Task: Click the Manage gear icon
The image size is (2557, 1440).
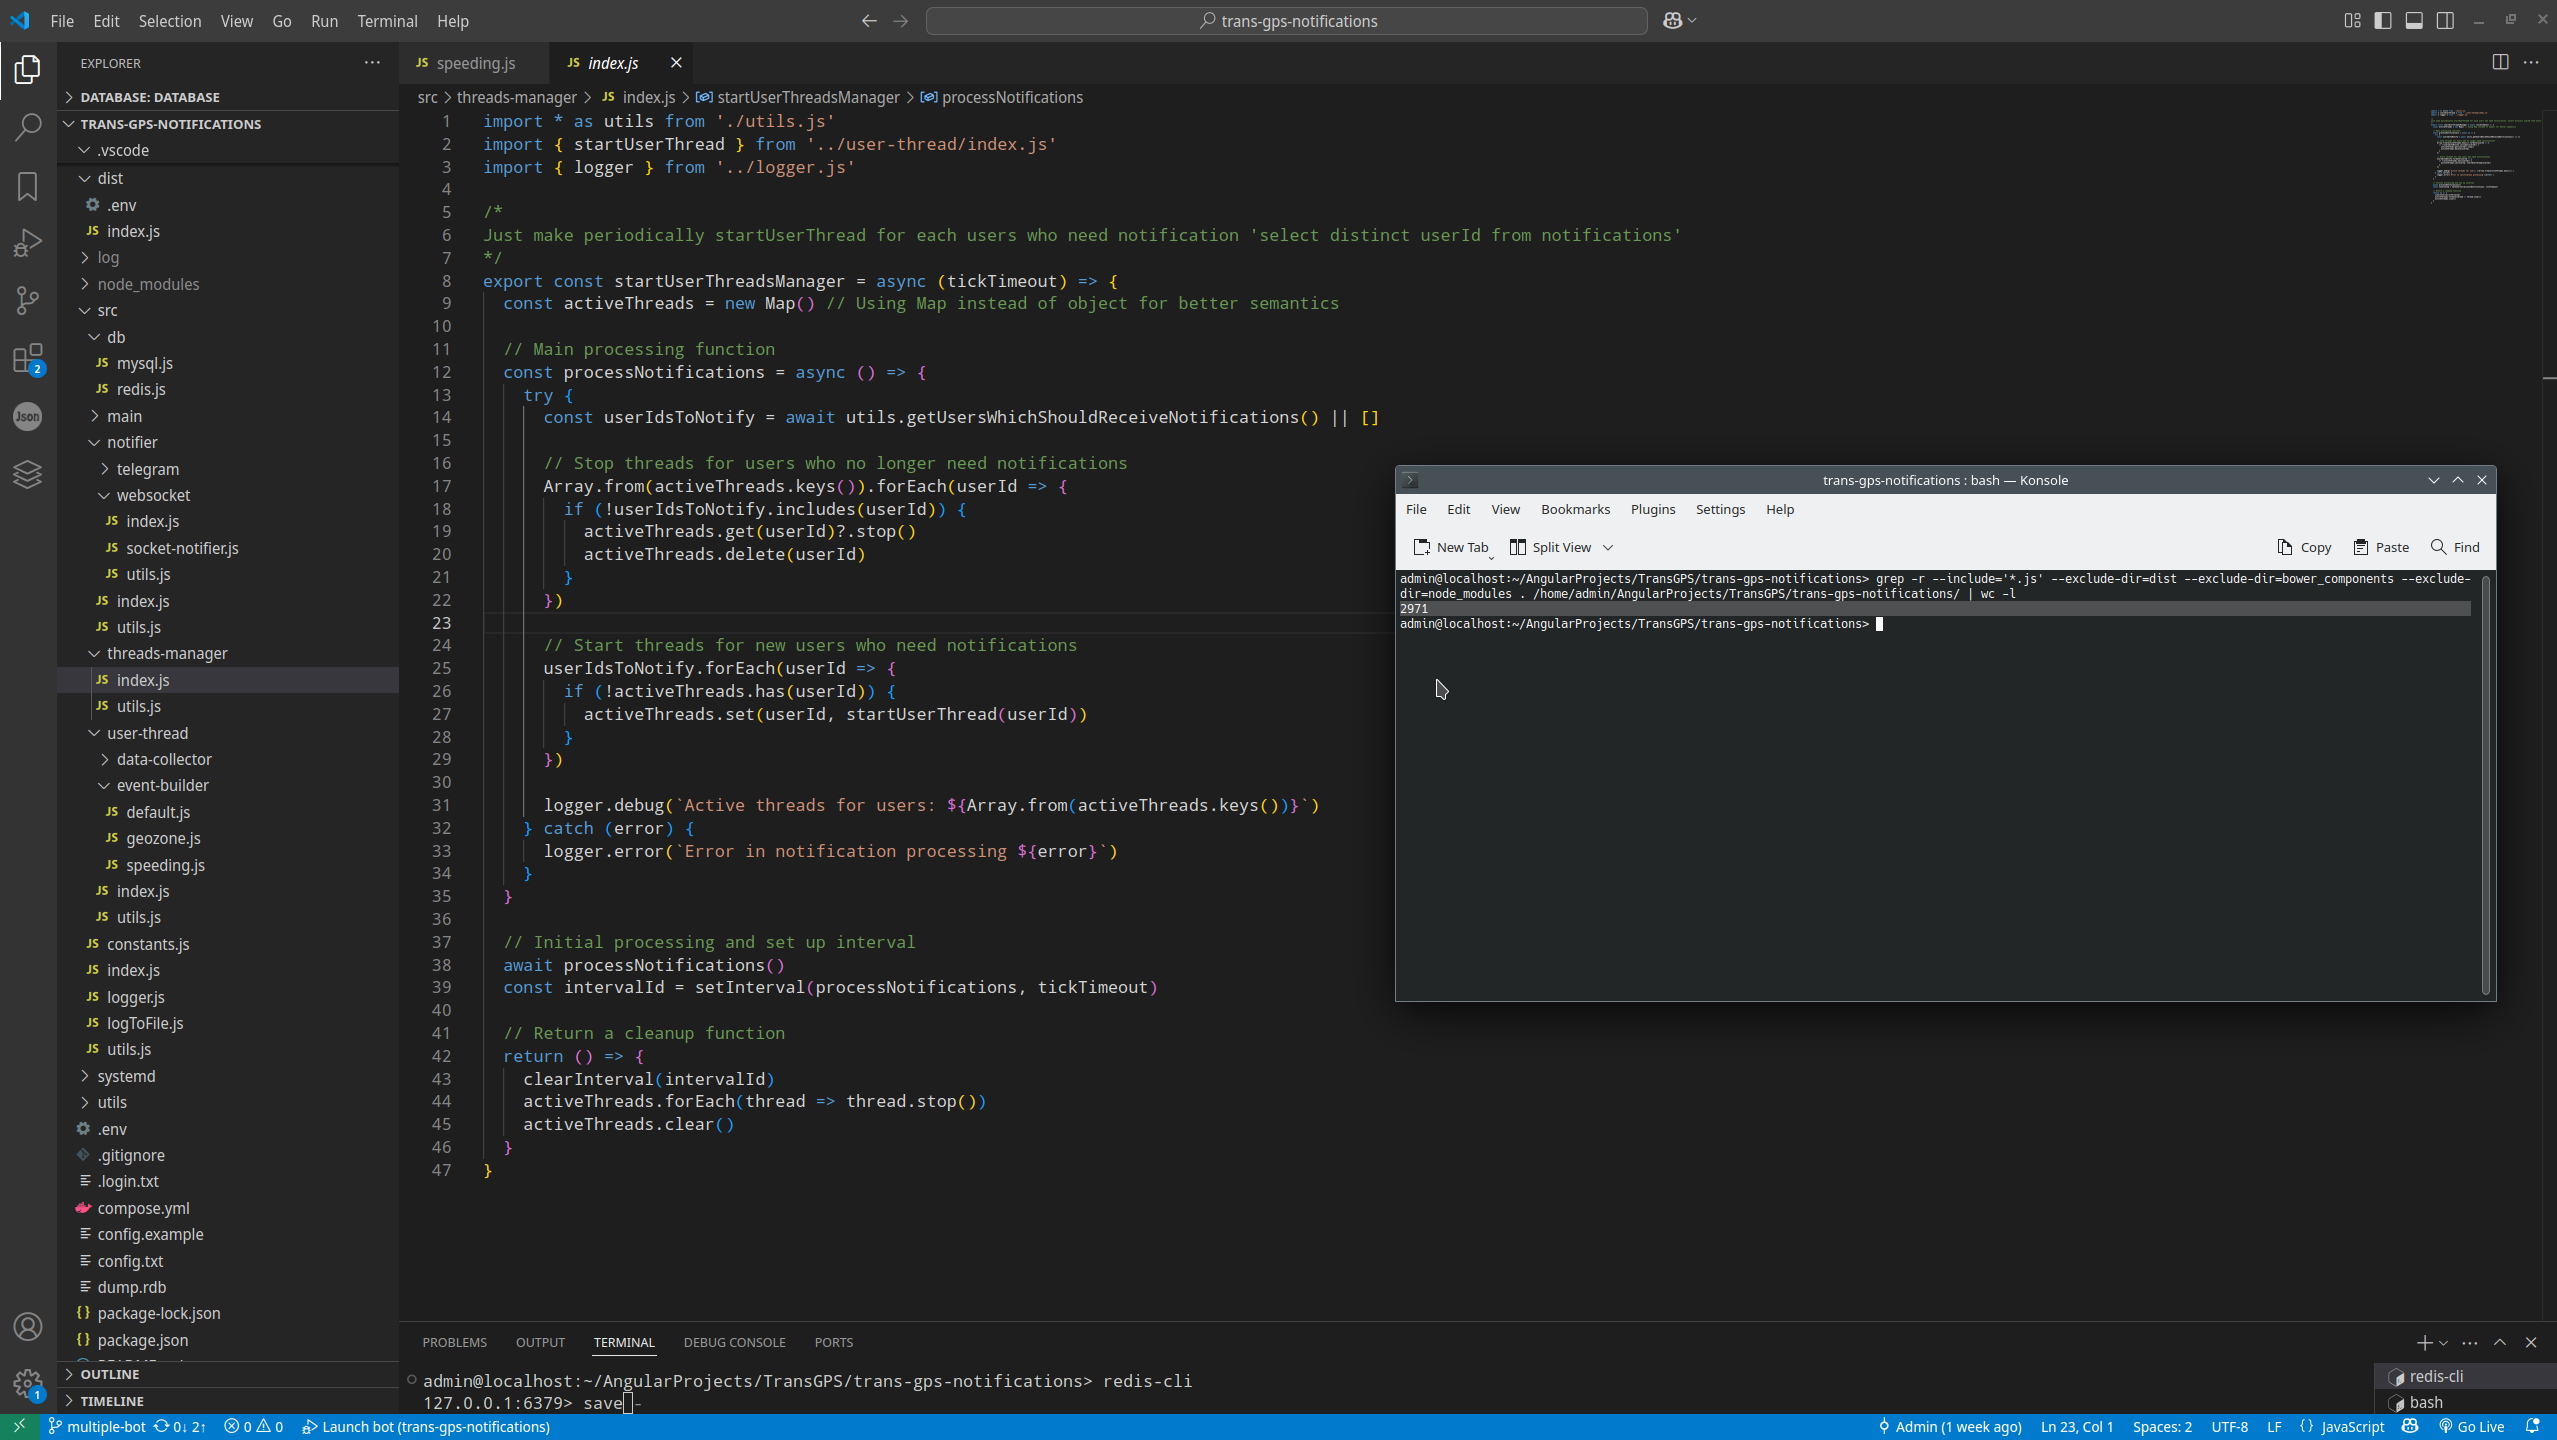Action: 28,1384
